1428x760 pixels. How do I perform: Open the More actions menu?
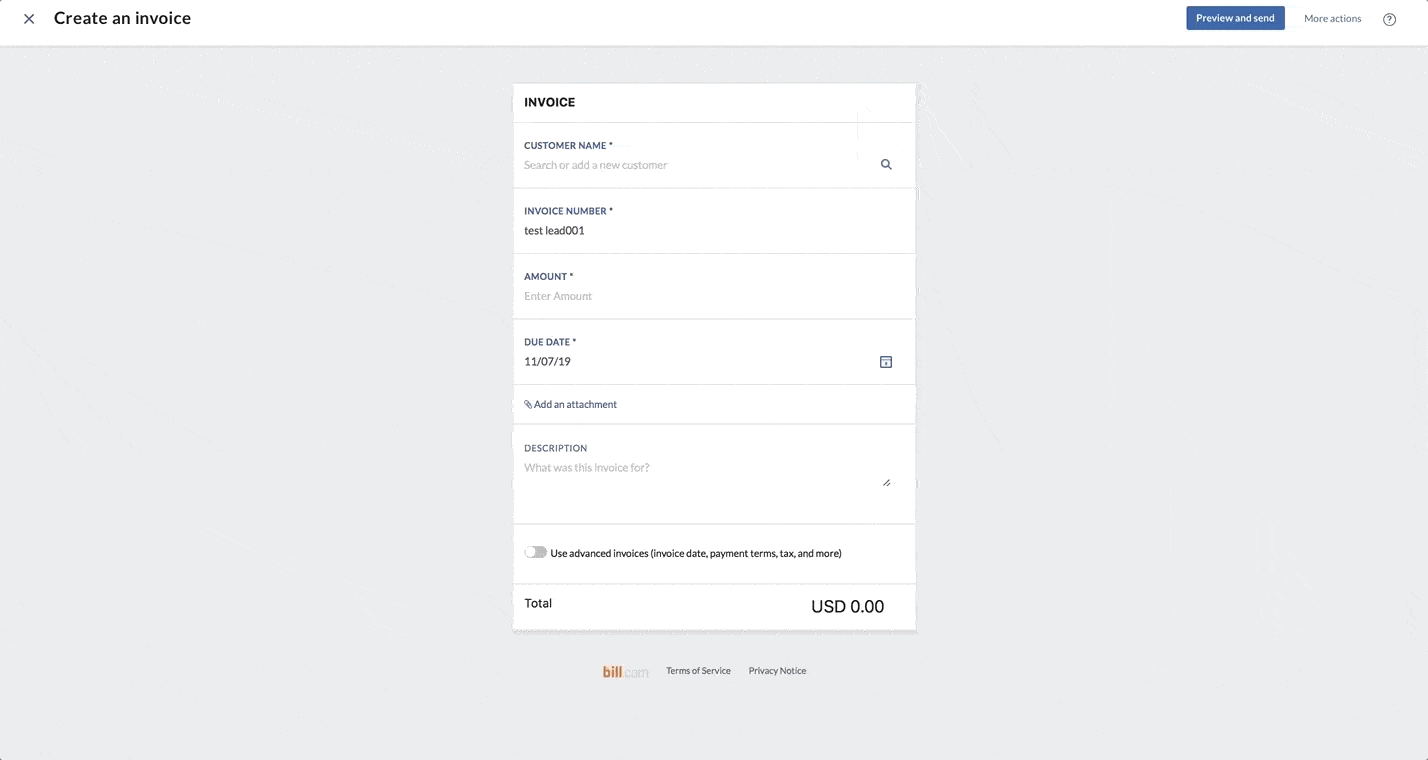pos(1332,18)
